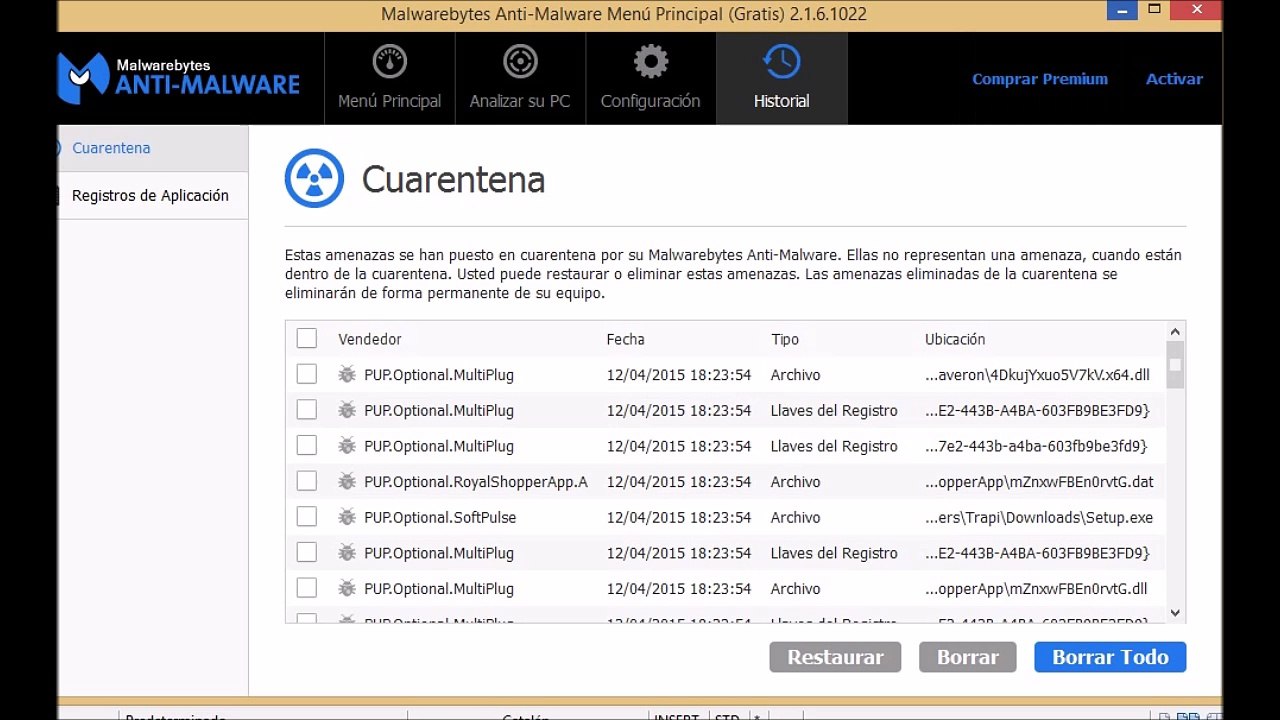Sort by the Fecha column header
1280x720 pixels.
(625, 339)
